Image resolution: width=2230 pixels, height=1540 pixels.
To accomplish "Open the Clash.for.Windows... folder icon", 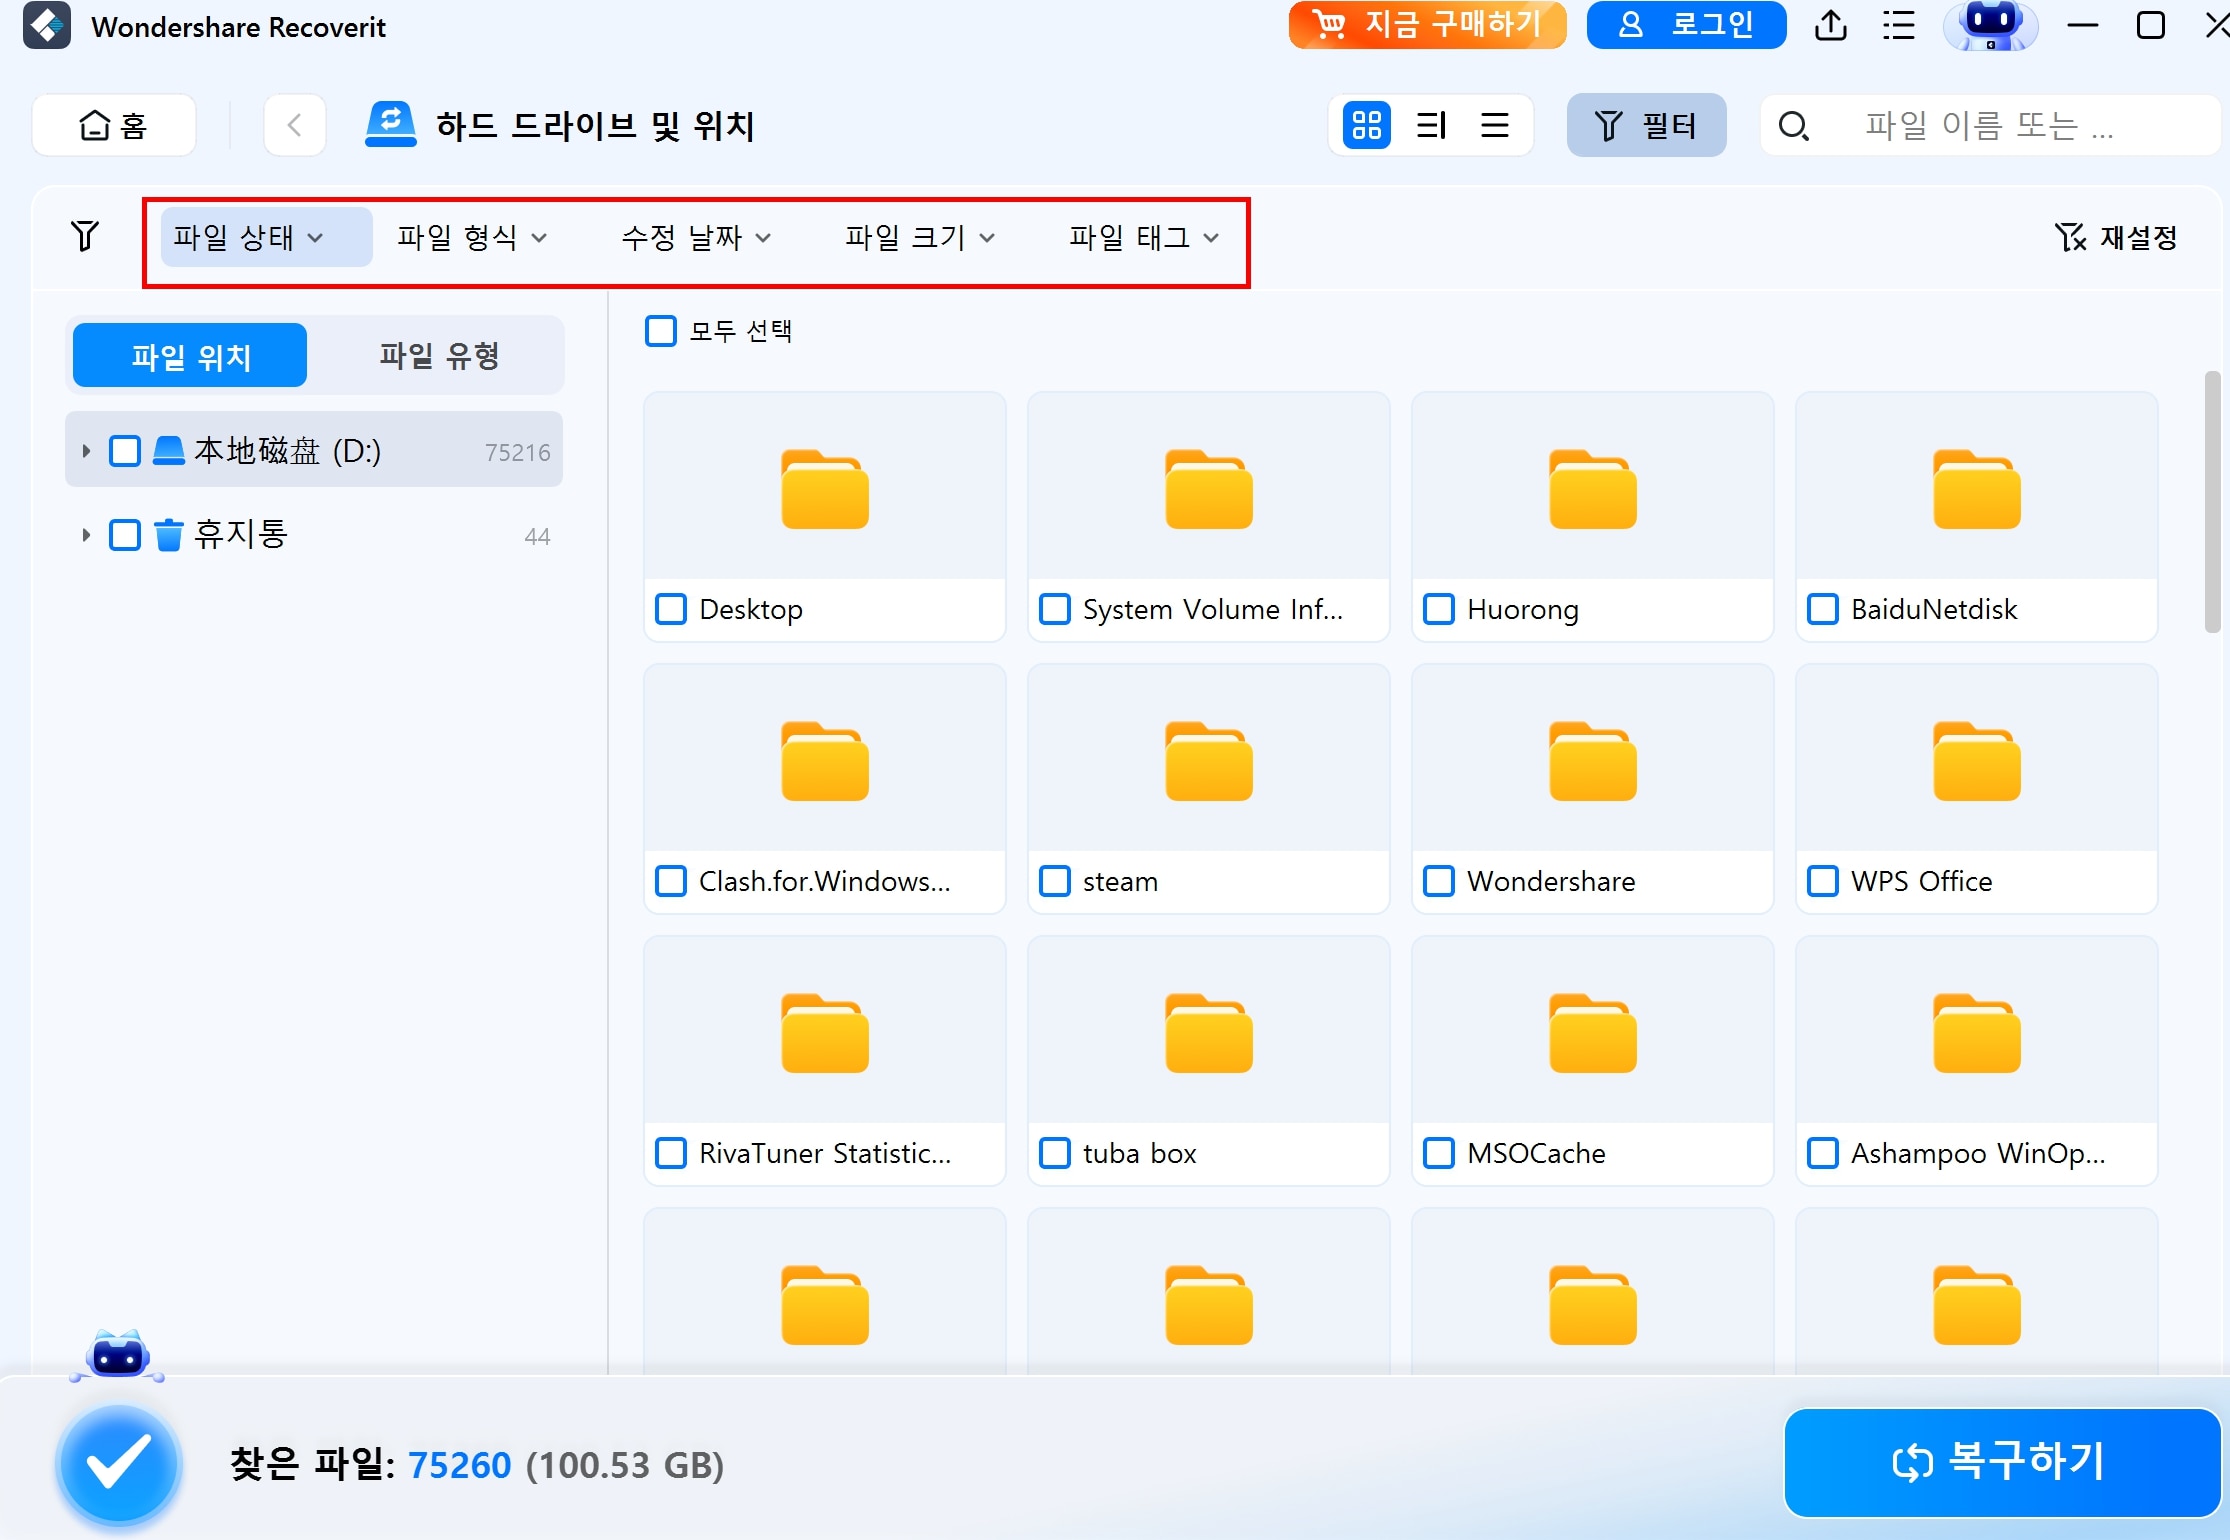I will coord(825,761).
